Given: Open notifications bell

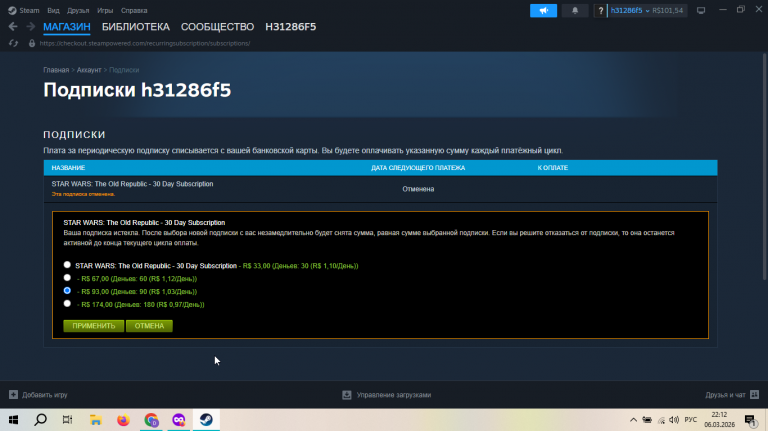Looking at the screenshot, I should [x=575, y=10].
